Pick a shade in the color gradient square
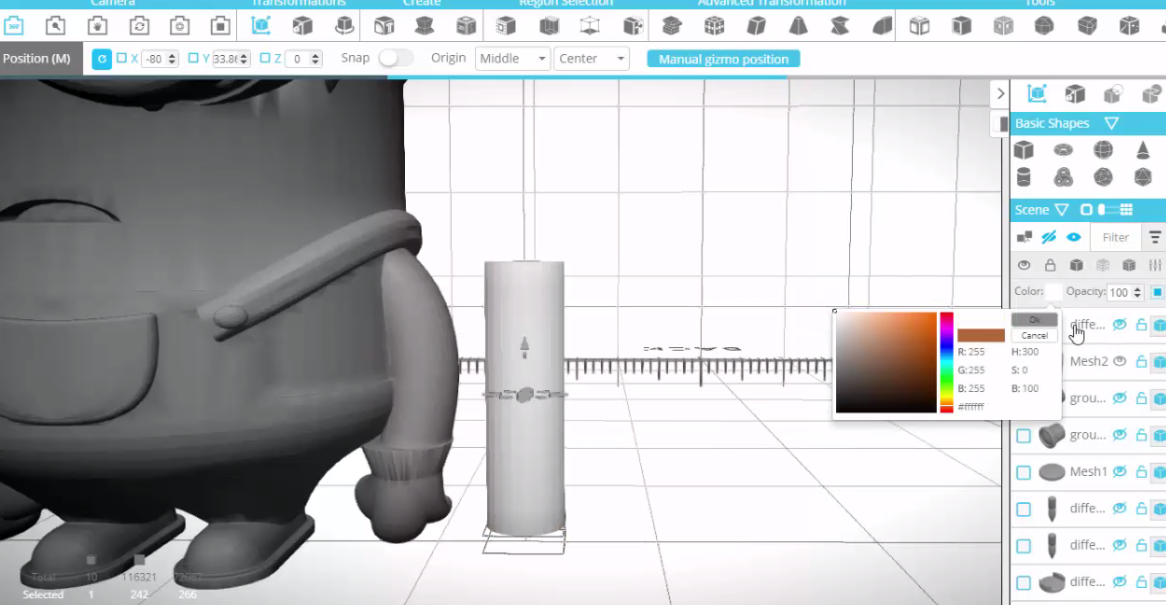 pos(886,362)
